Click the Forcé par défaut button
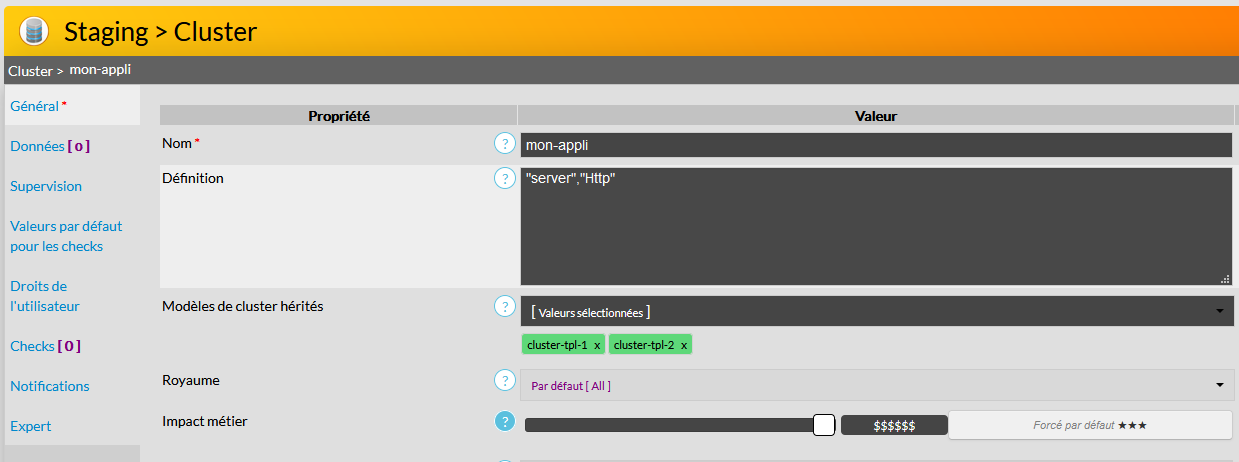Image resolution: width=1239 pixels, height=462 pixels. tap(1089, 425)
